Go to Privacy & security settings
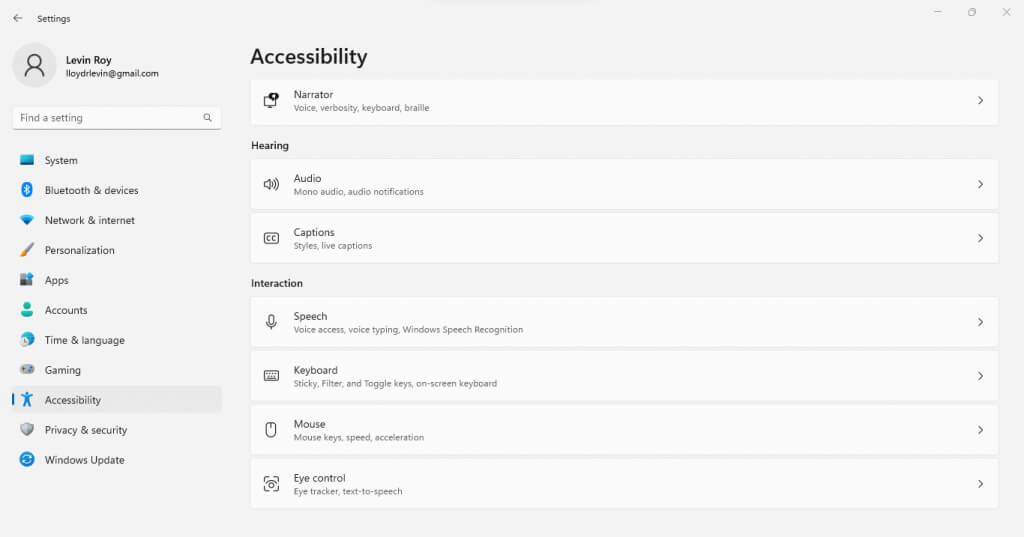Viewport: 1024px width, 537px height. click(x=85, y=430)
